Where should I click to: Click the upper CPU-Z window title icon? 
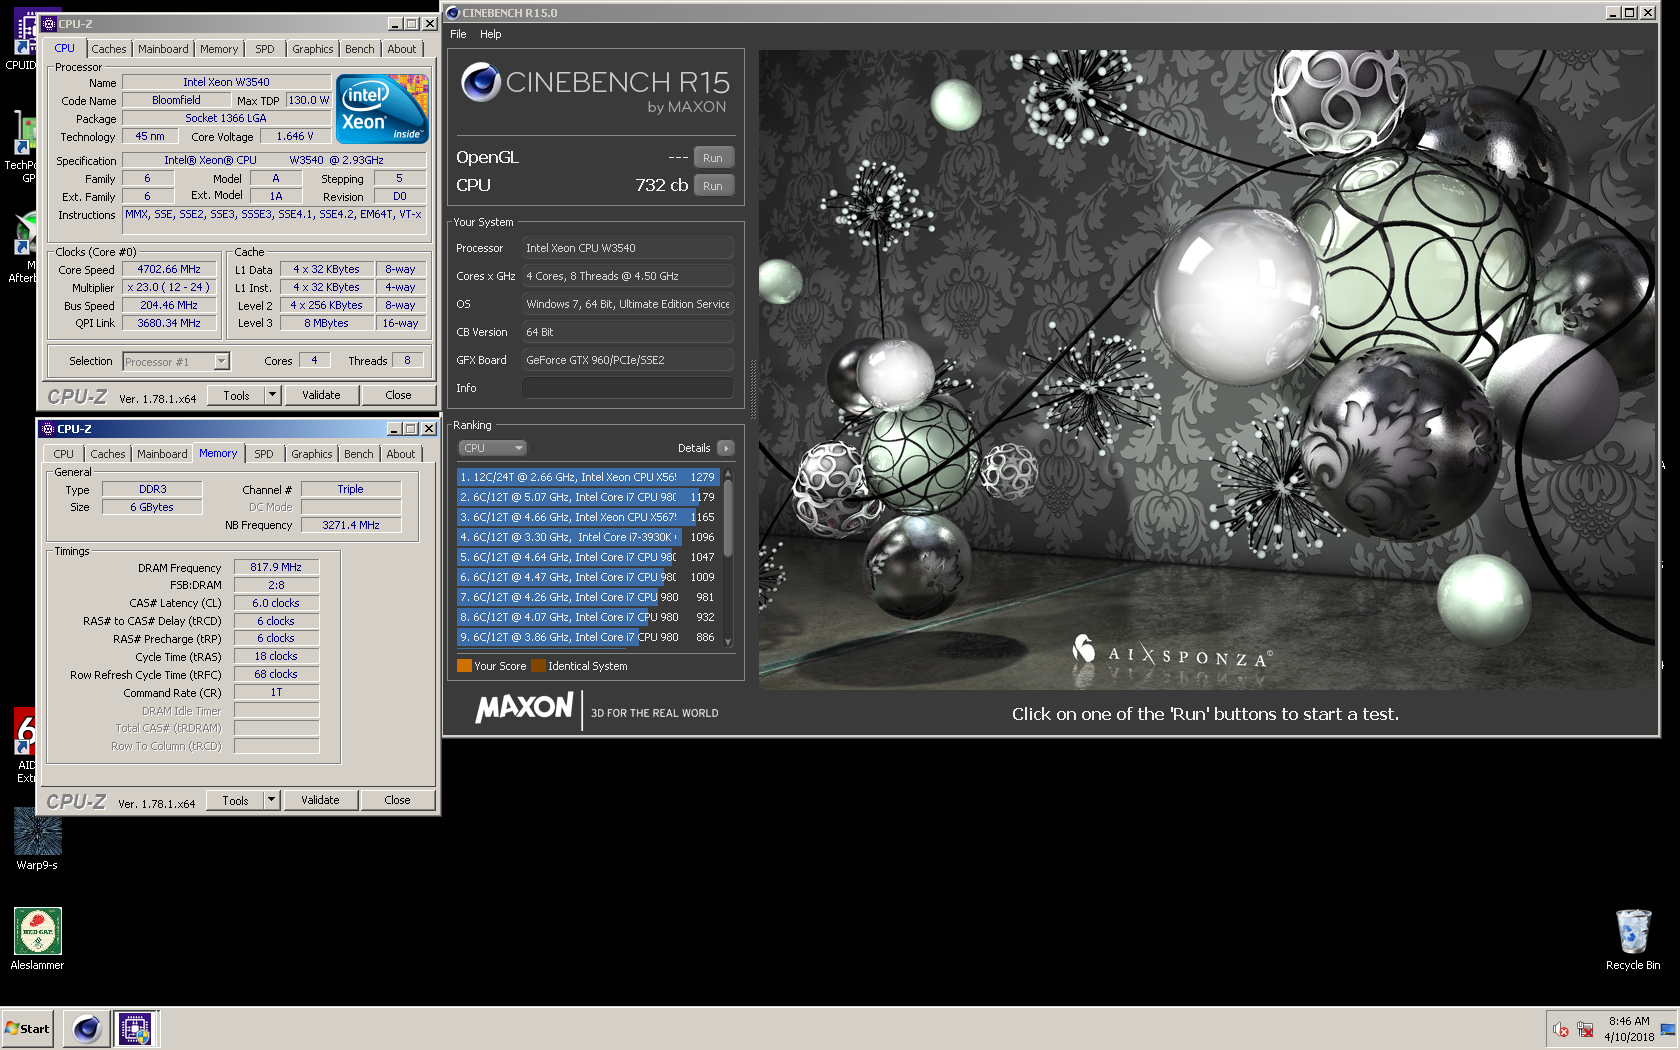49,24
